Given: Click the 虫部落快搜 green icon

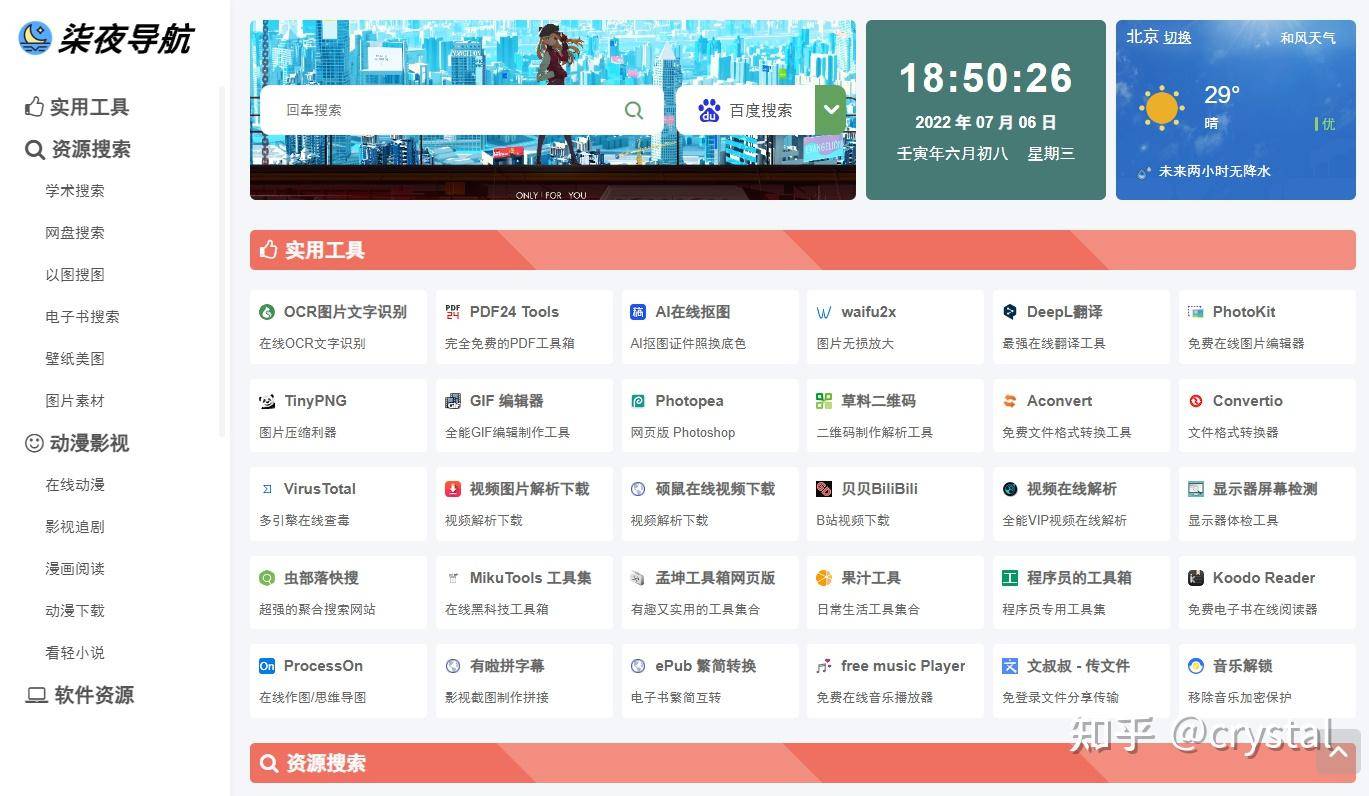Looking at the screenshot, I should click(x=267, y=578).
